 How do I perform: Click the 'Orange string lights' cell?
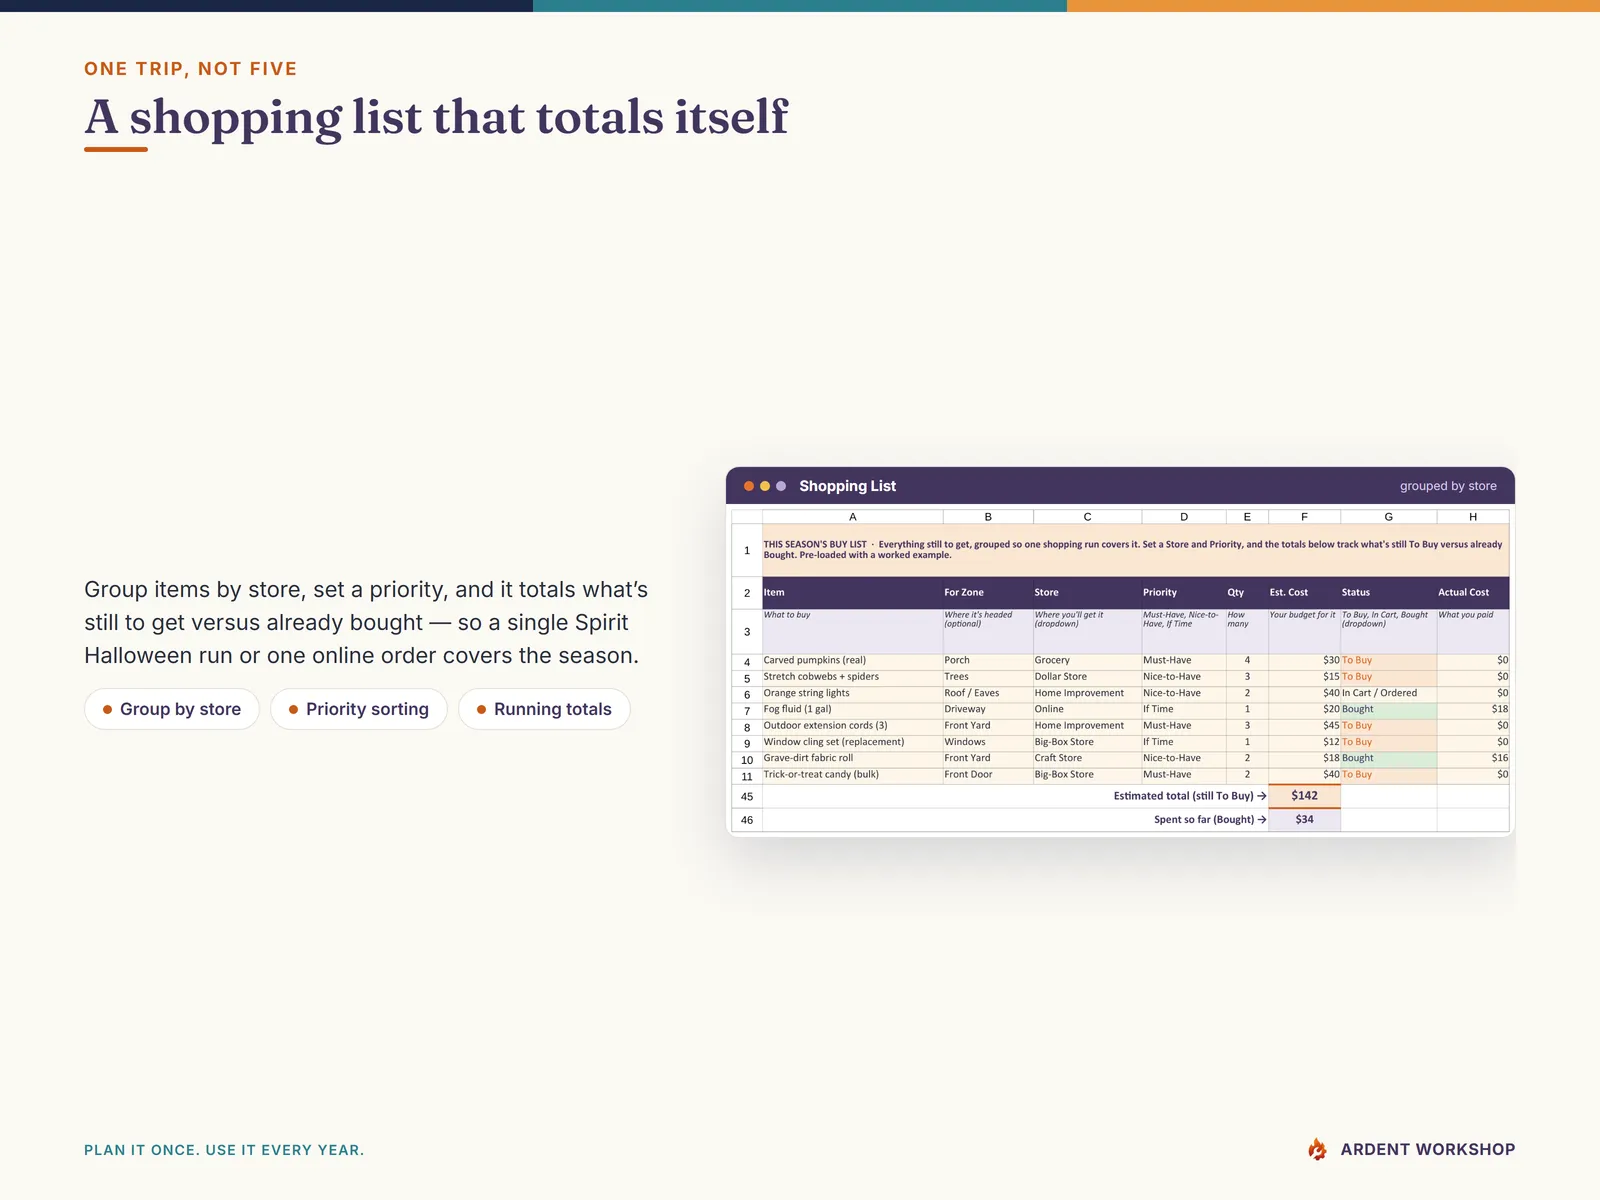(852, 693)
